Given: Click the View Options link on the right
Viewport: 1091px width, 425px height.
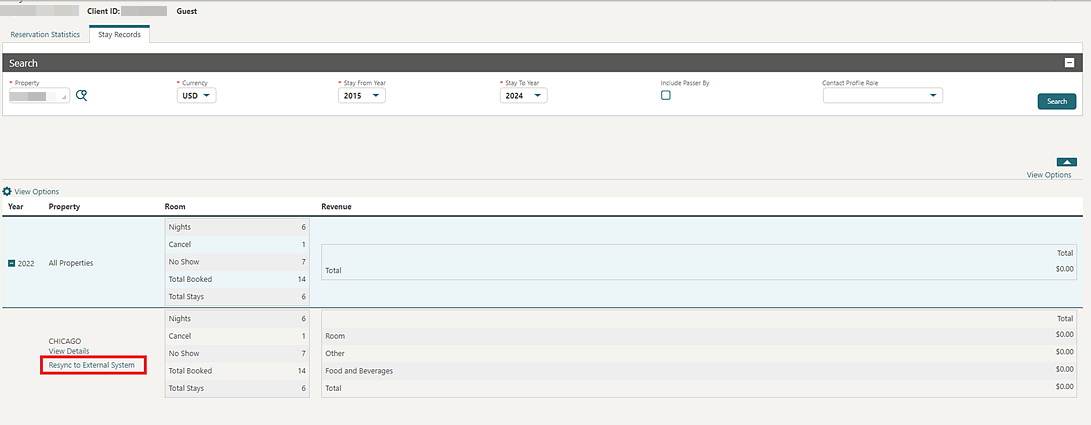Looking at the screenshot, I should click(x=1049, y=175).
